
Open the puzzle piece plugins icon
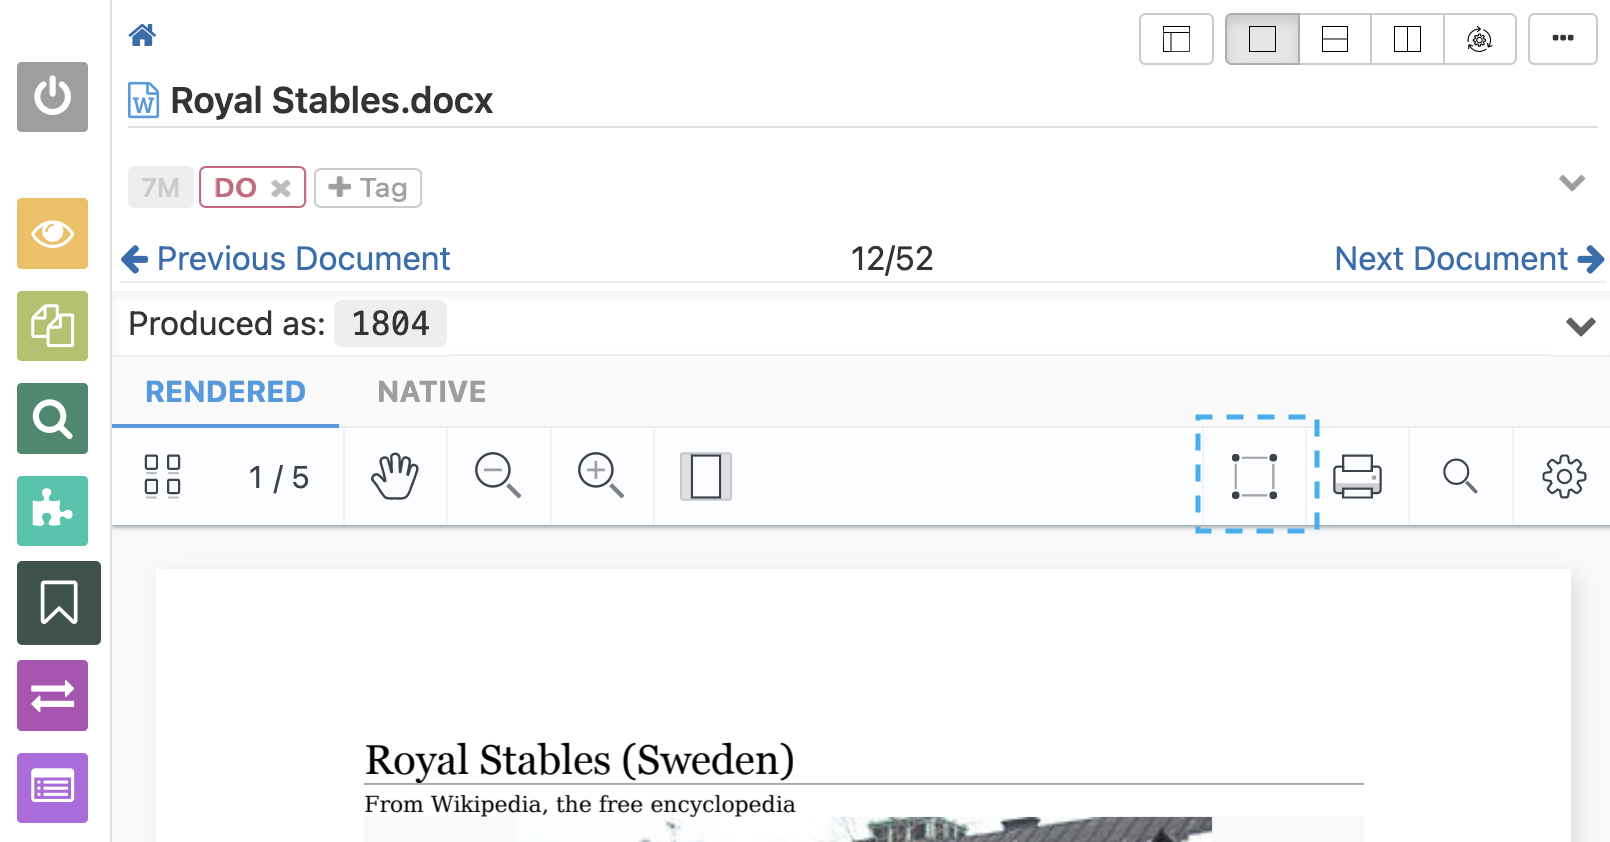(x=52, y=511)
